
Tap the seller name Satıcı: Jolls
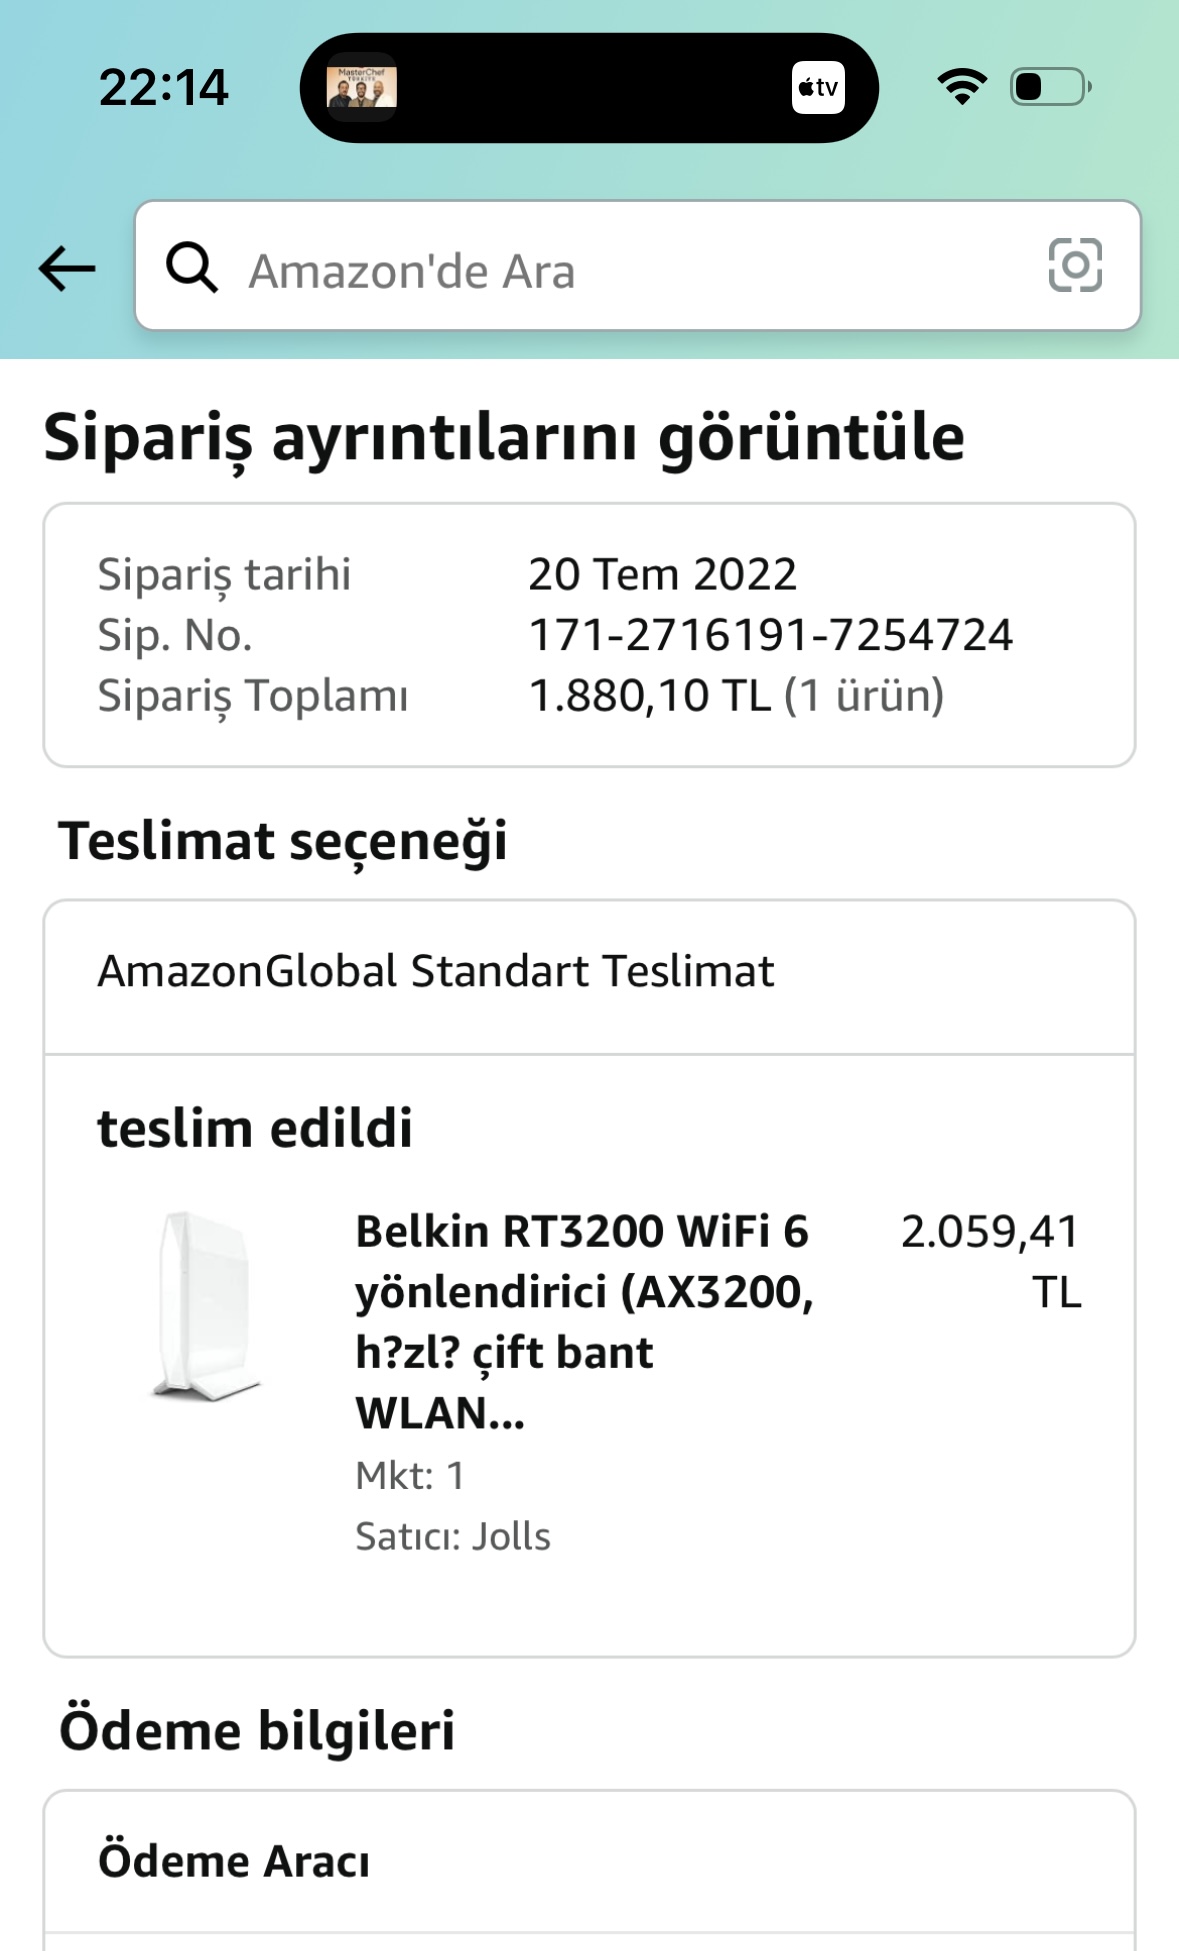(453, 1536)
